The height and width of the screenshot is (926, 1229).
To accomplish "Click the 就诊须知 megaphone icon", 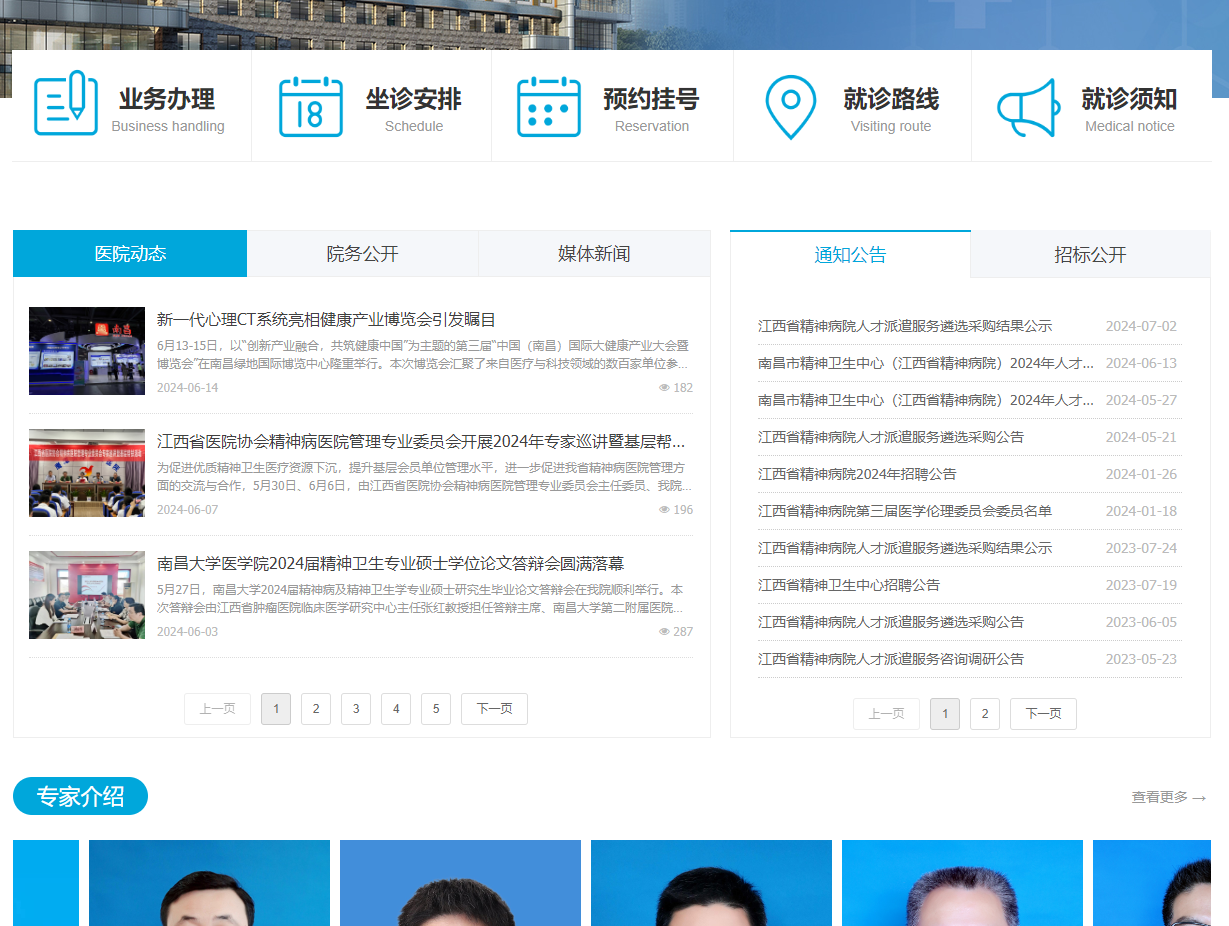I will tap(1028, 108).
